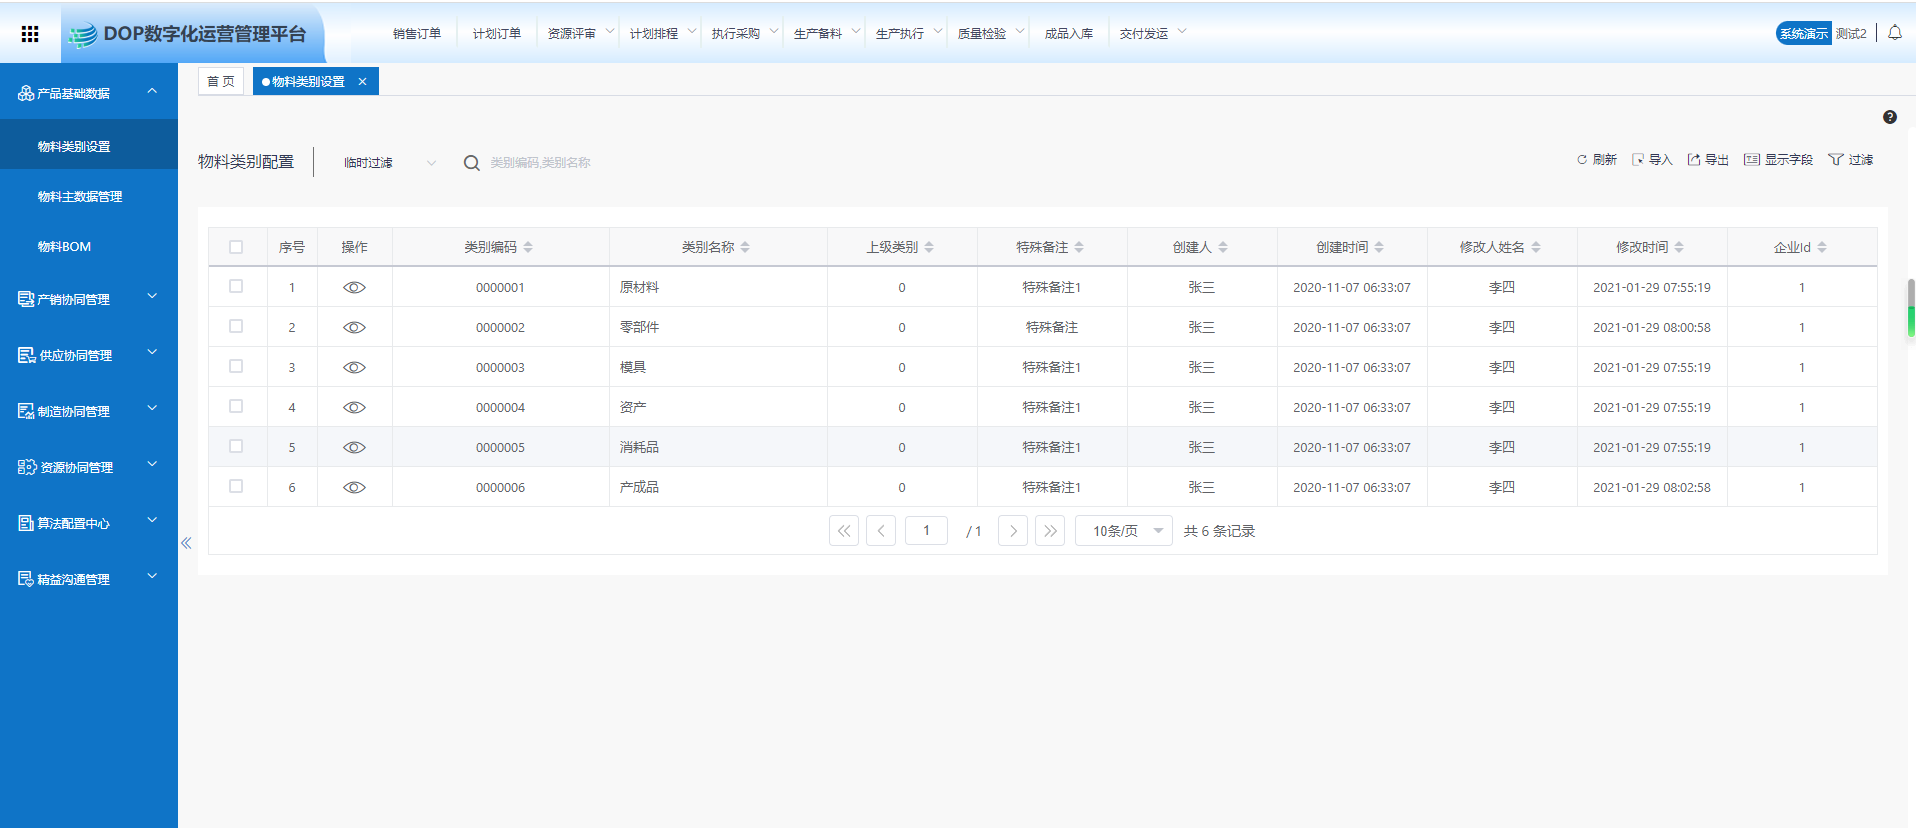View details of row 0000006
Screen dimensions: 1916x828
[354, 487]
